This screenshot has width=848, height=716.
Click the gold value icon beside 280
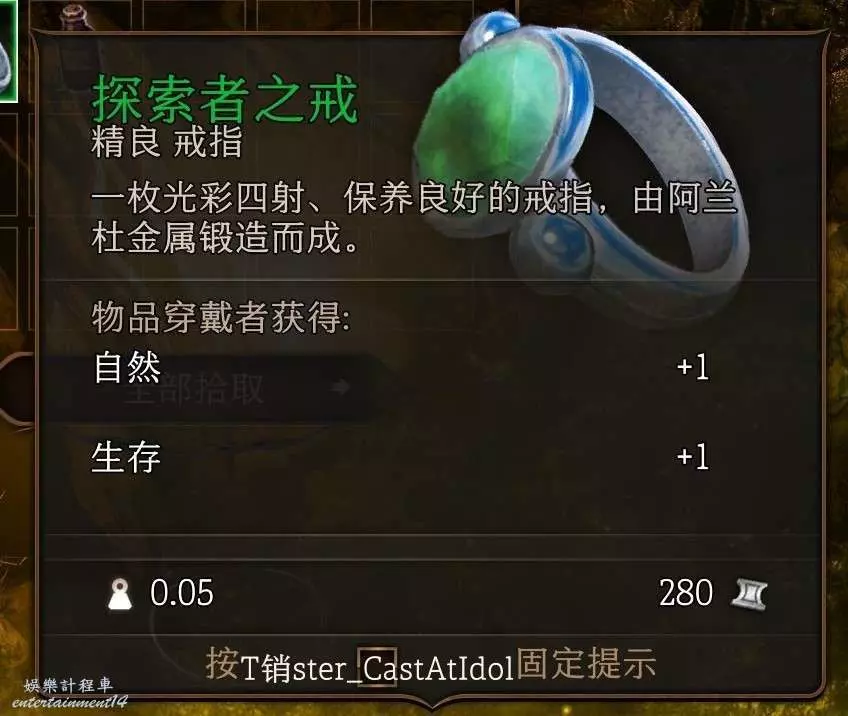(749, 594)
